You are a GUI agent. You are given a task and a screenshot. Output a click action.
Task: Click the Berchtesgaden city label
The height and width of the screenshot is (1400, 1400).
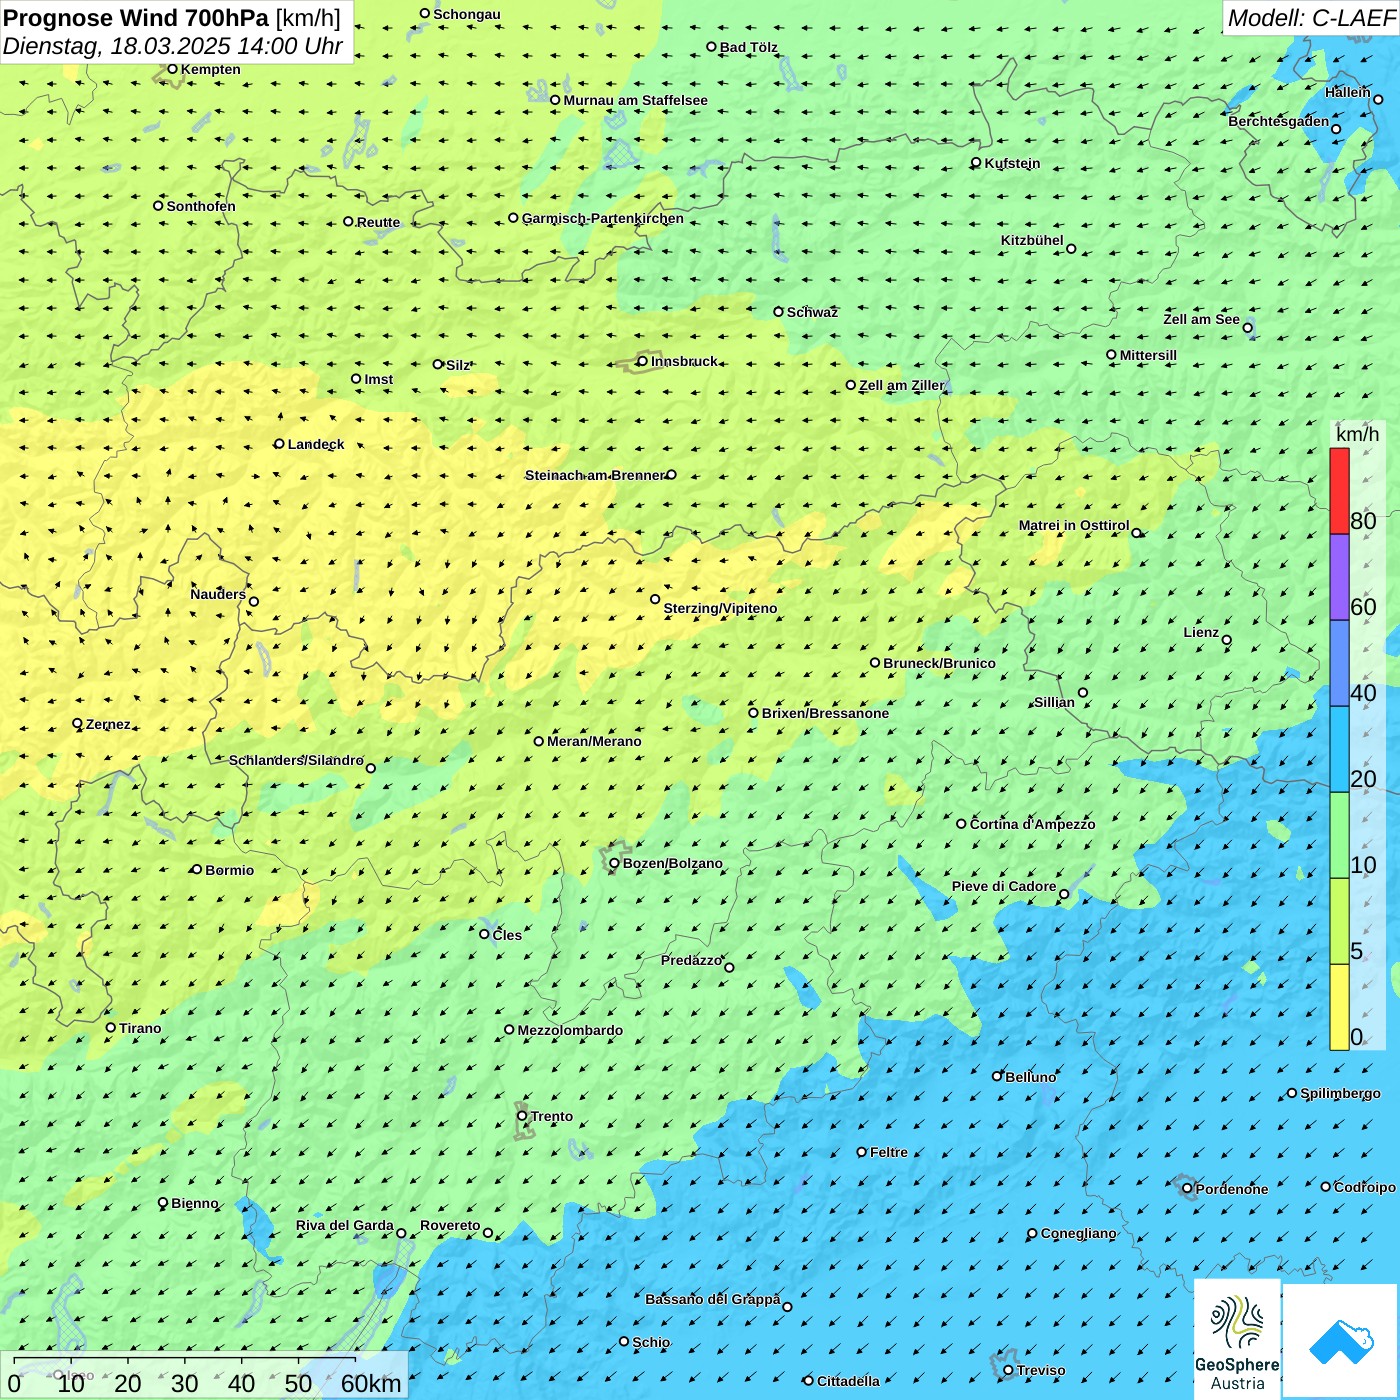1279,121
